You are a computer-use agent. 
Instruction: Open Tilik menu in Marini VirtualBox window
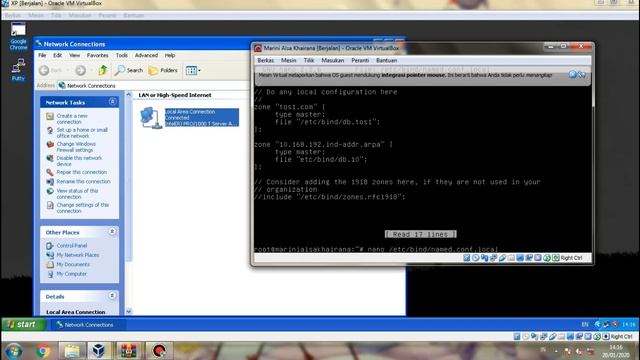[x=309, y=60]
